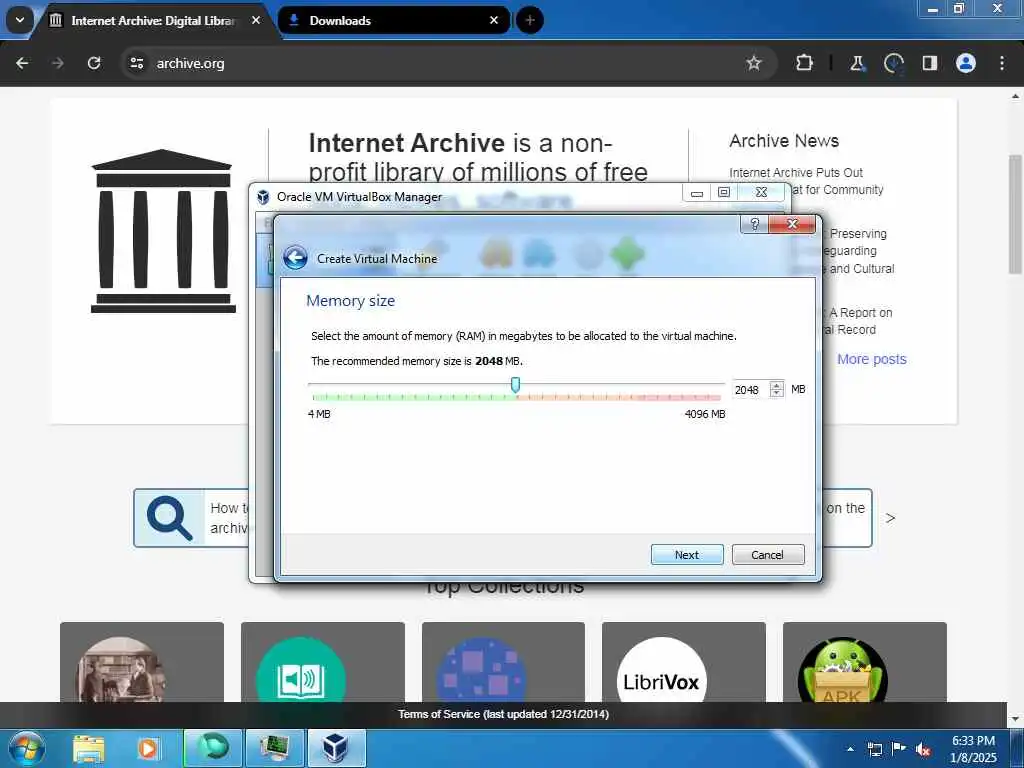Image resolution: width=1024 pixels, height=768 pixels.
Task: Open the More posts link
Action: tap(871, 359)
